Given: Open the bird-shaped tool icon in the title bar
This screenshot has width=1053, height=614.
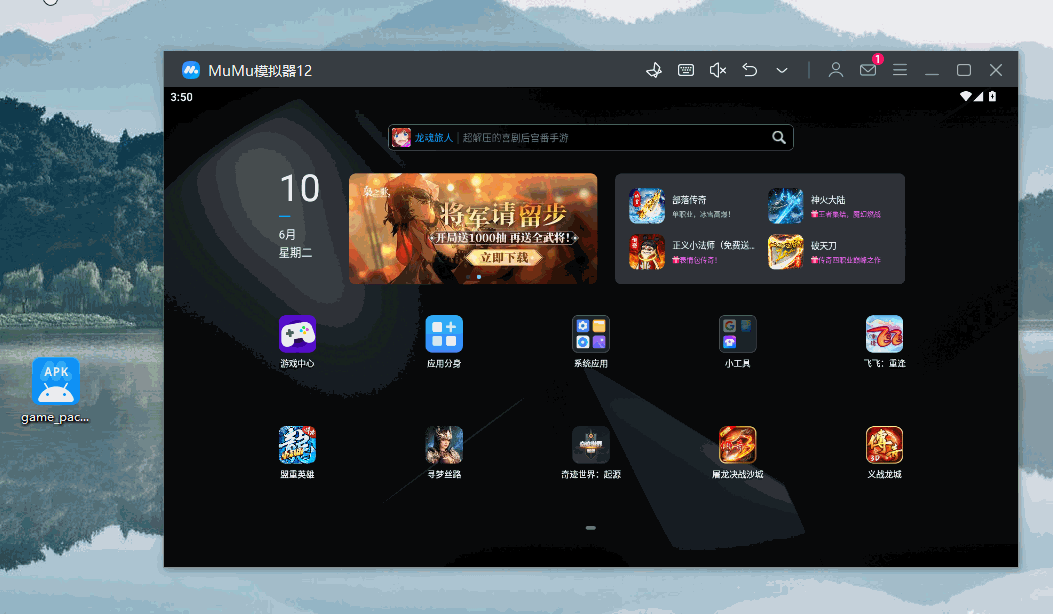Looking at the screenshot, I should pos(653,70).
